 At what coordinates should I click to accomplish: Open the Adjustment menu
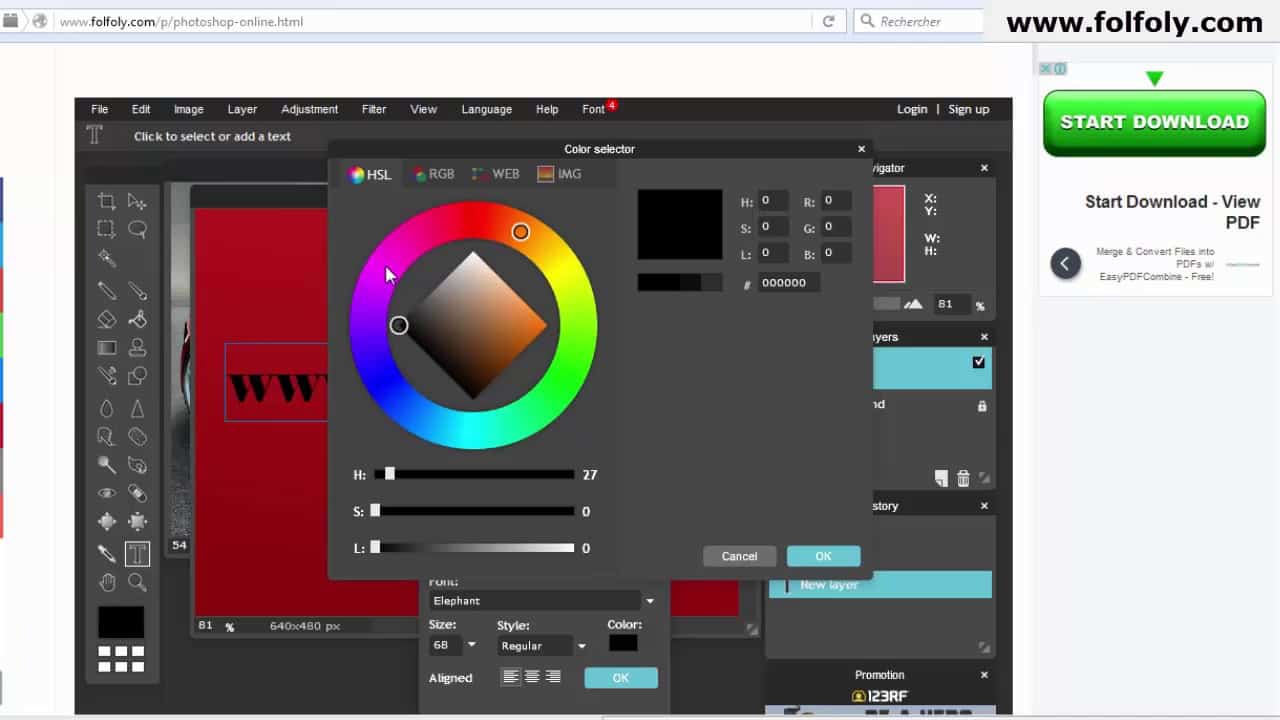[x=309, y=109]
